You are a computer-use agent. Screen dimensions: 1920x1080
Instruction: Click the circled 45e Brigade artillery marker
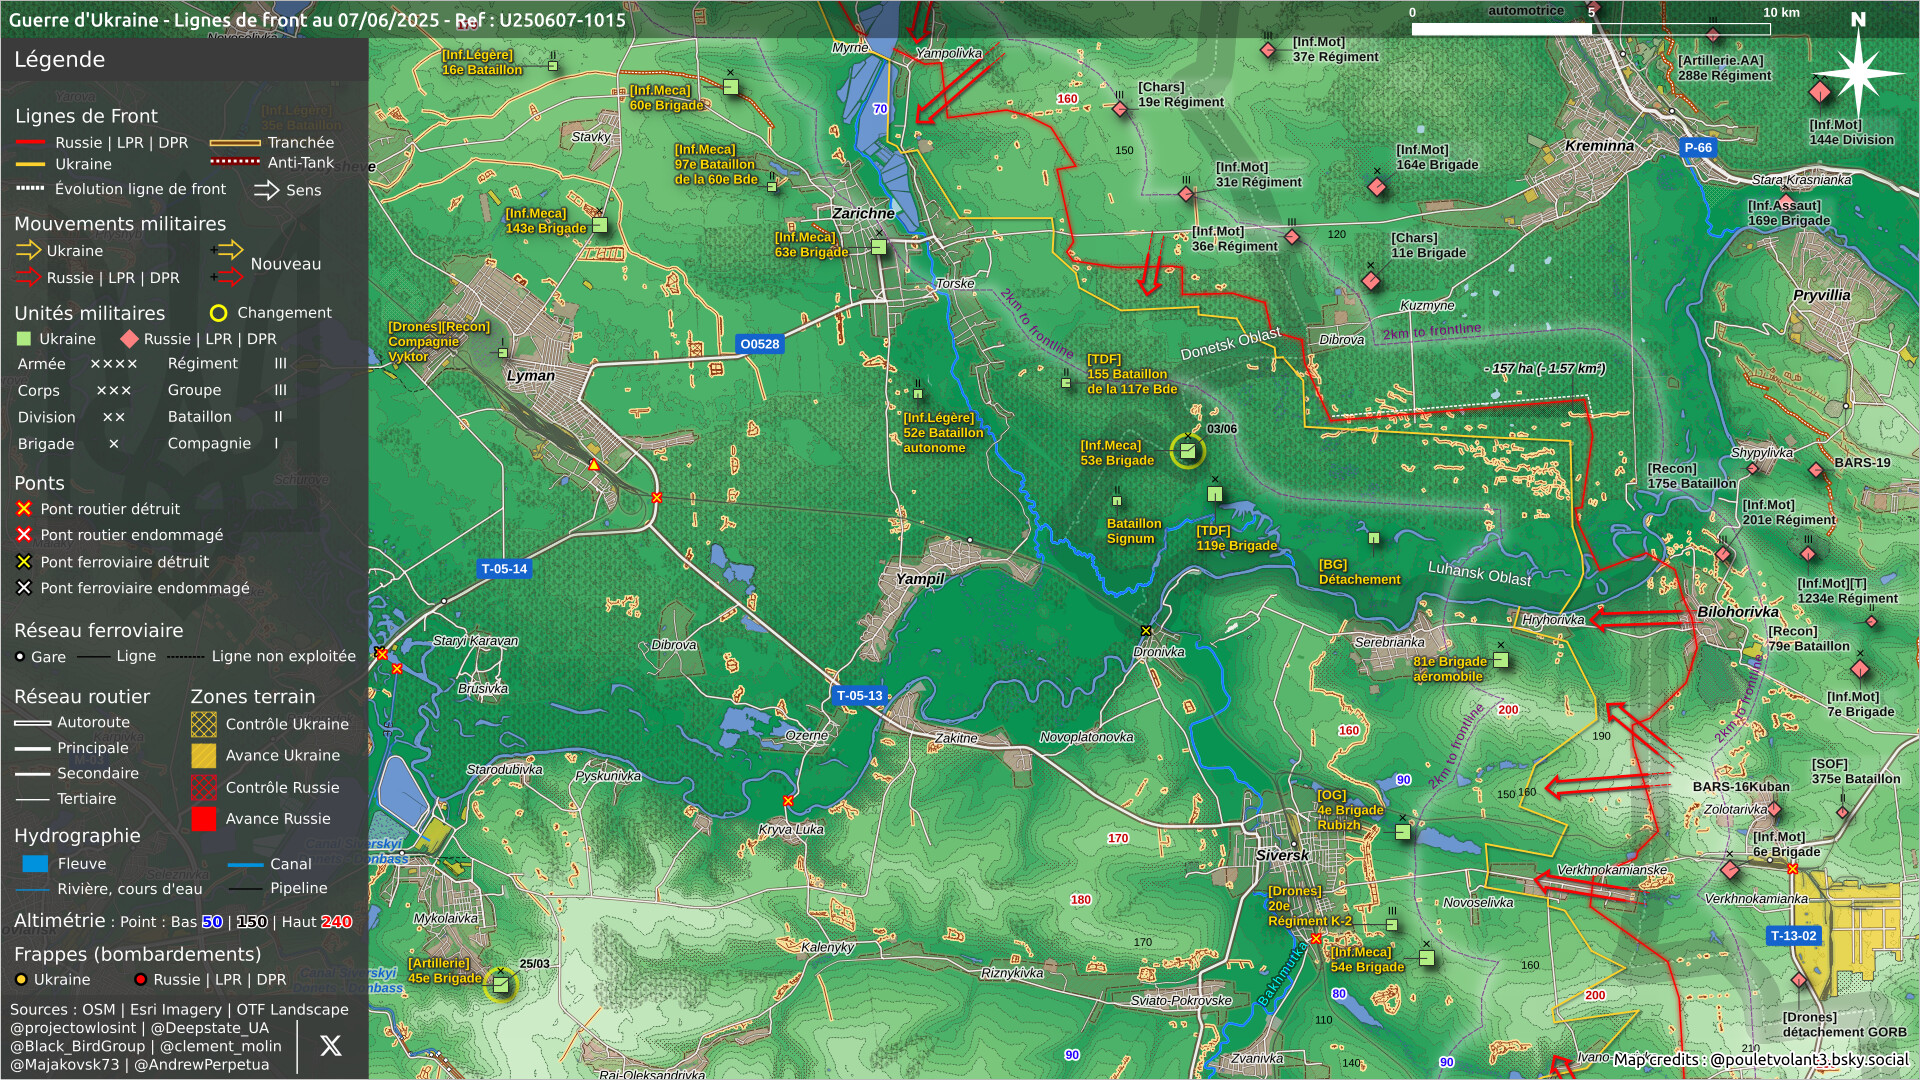coord(501,985)
